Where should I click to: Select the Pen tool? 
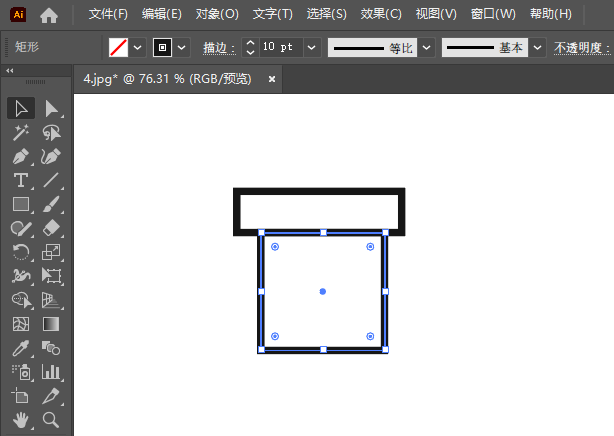[21, 157]
